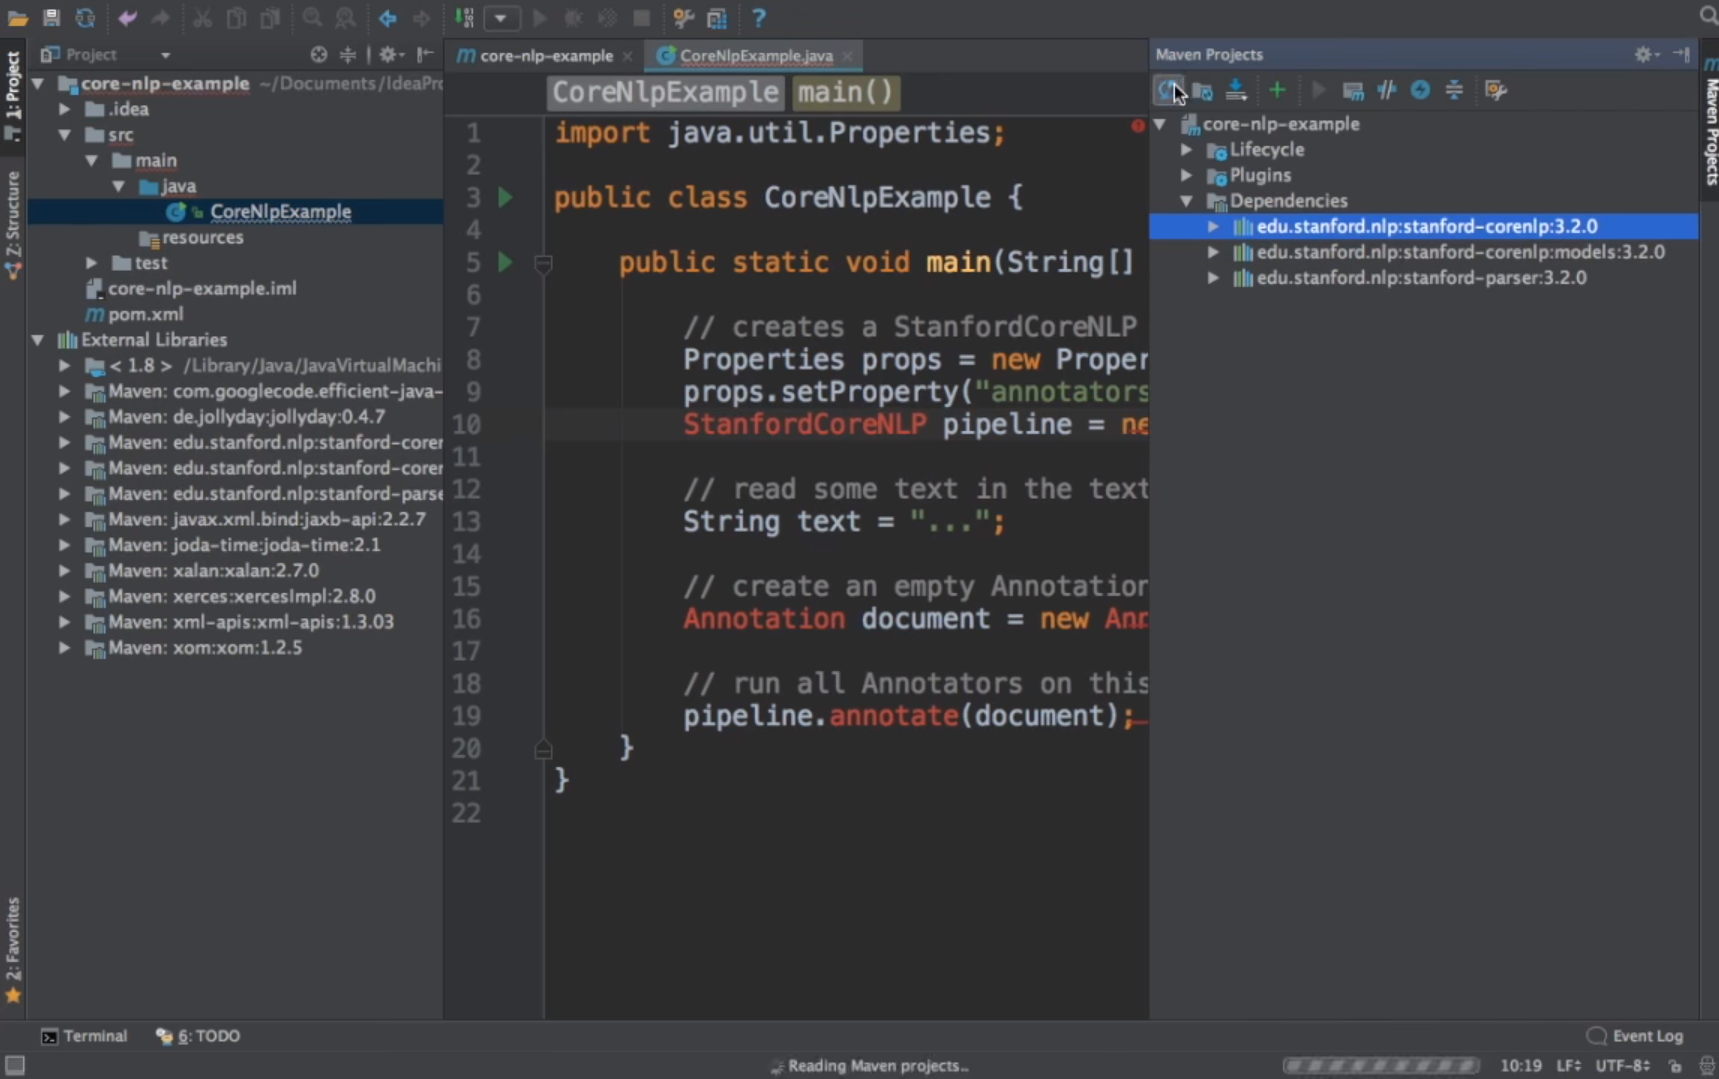
Task: Toggle the Maven Projects side tab
Action: coord(1709,122)
